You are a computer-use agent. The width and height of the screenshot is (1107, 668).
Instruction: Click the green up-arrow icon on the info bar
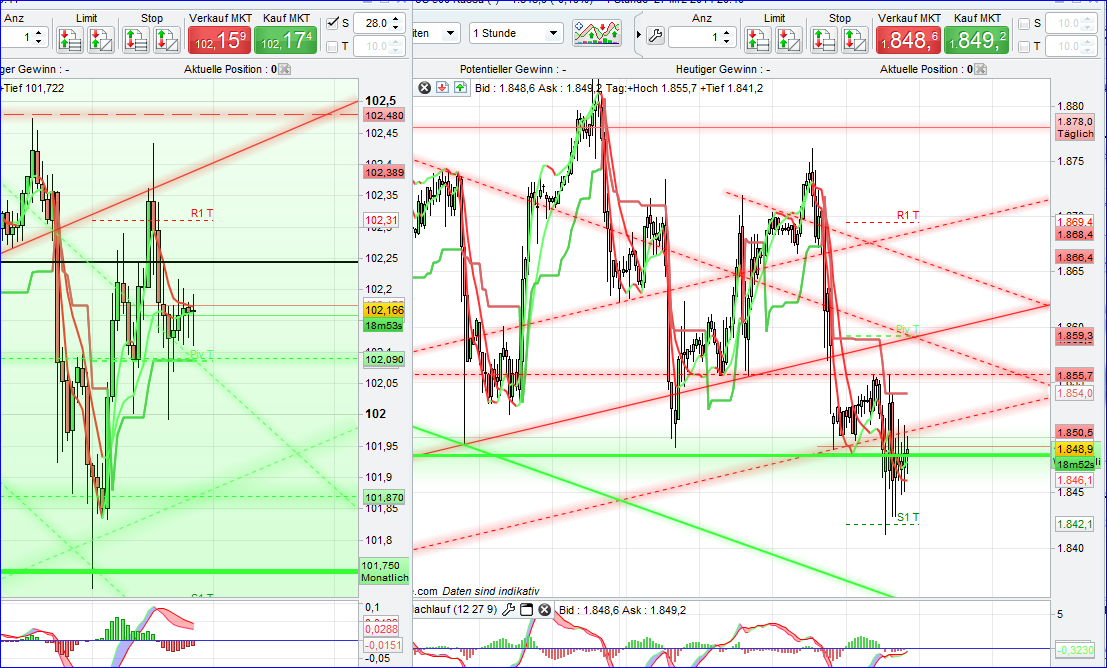[460, 87]
